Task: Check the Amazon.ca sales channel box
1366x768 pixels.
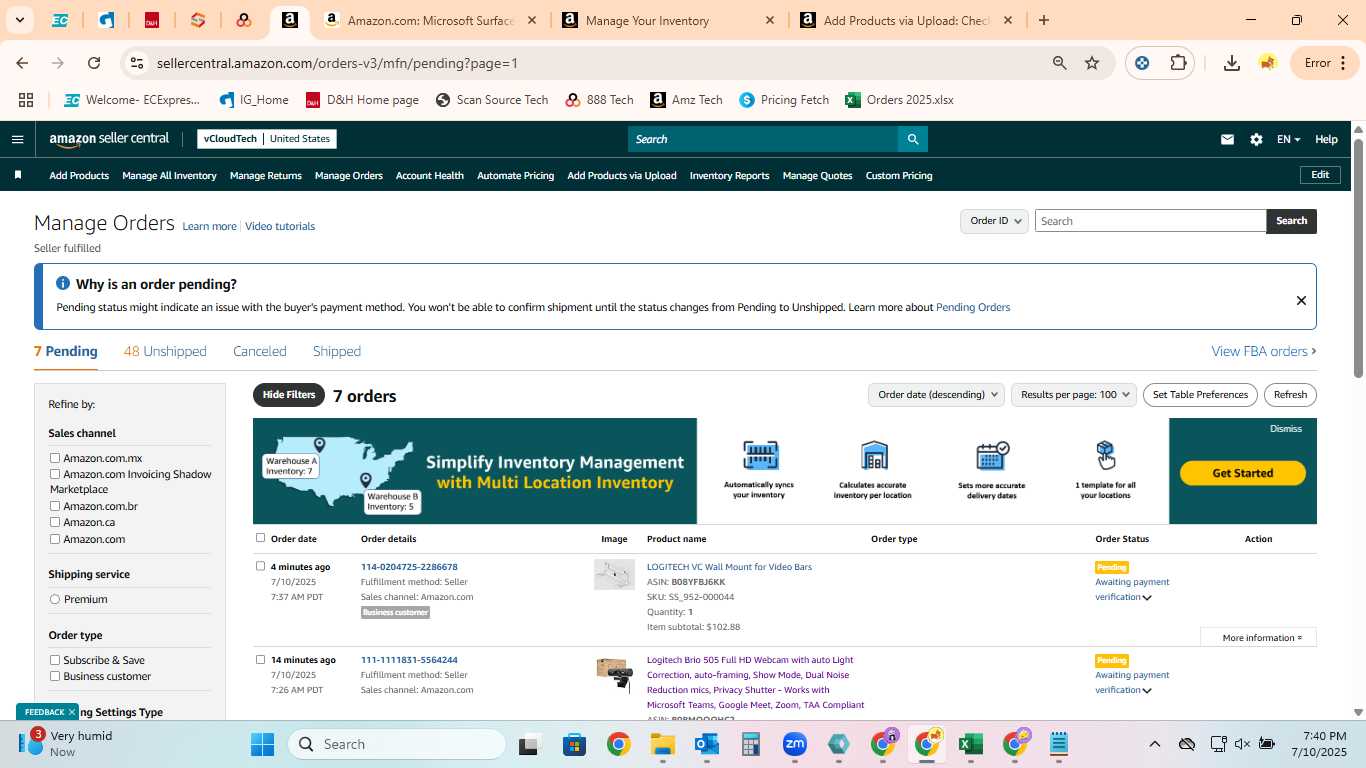Action: [x=55, y=522]
